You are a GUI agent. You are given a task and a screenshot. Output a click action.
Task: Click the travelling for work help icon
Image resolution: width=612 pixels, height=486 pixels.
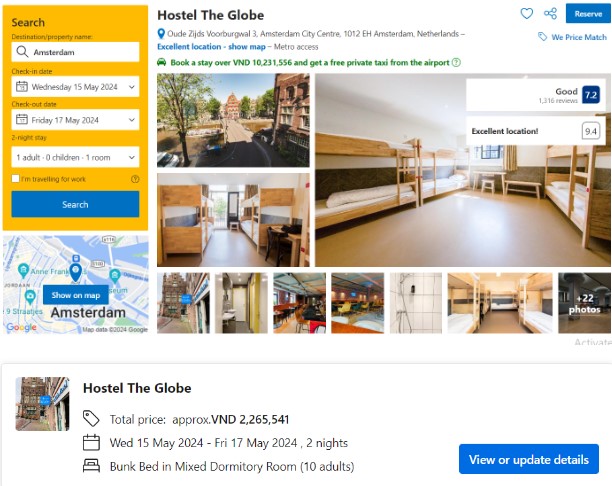tap(135, 179)
